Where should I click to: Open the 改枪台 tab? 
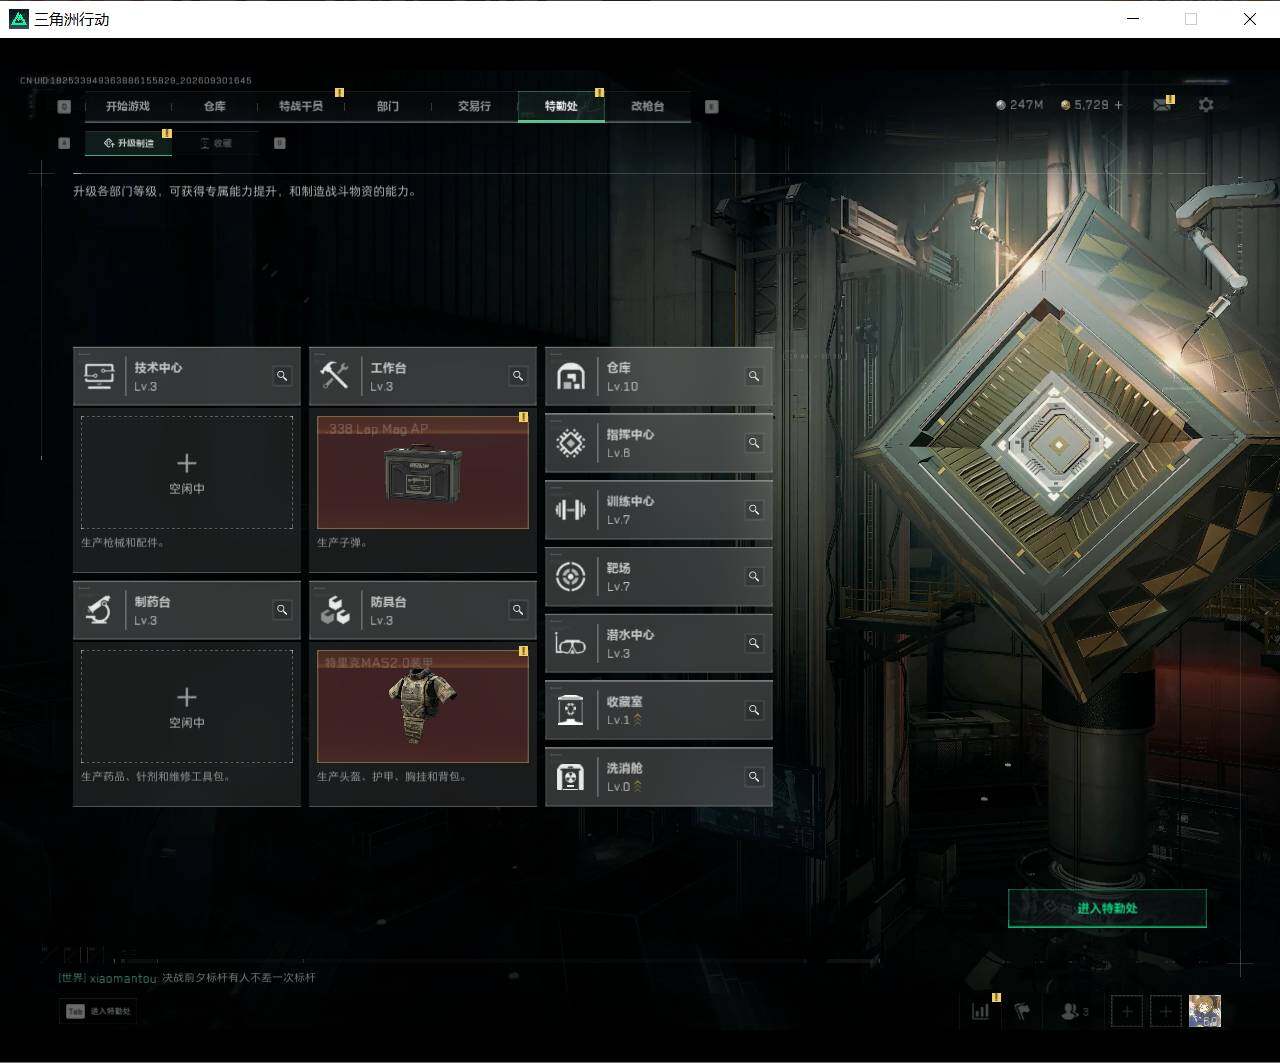(648, 106)
